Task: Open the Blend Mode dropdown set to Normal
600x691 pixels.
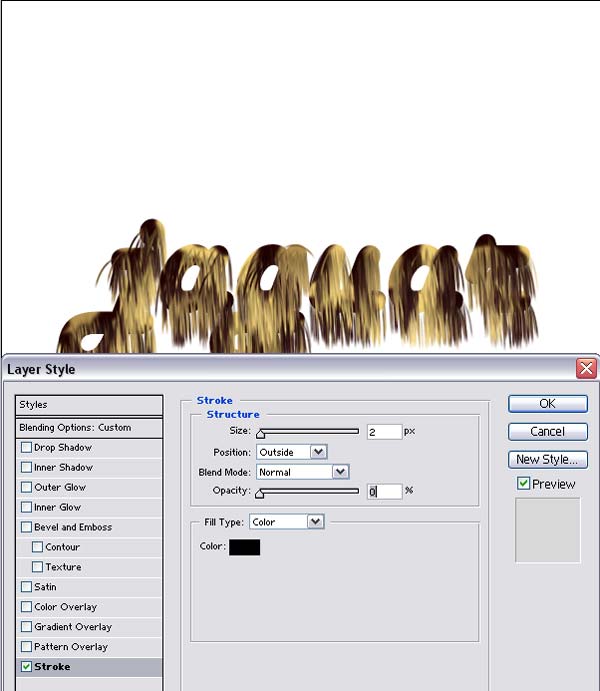Action: pyautogui.click(x=303, y=472)
